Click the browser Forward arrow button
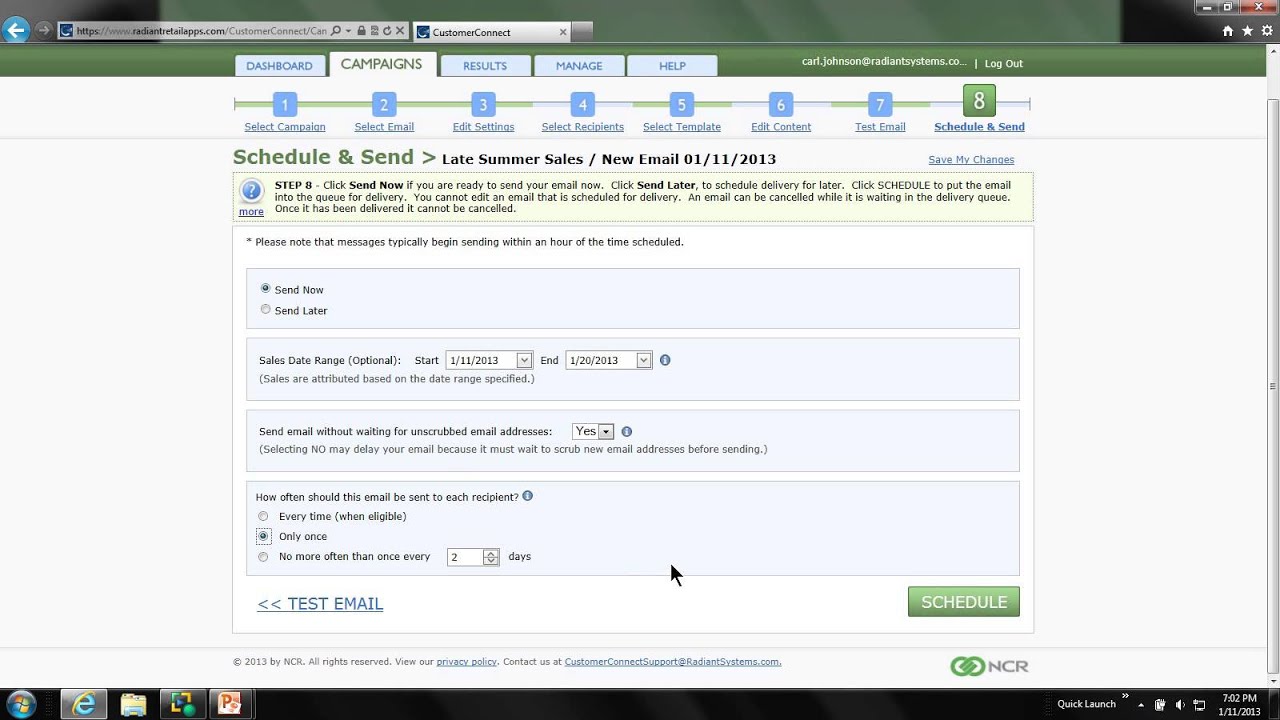The image size is (1280, 720). pyautogui.click(x=43, y=31)
